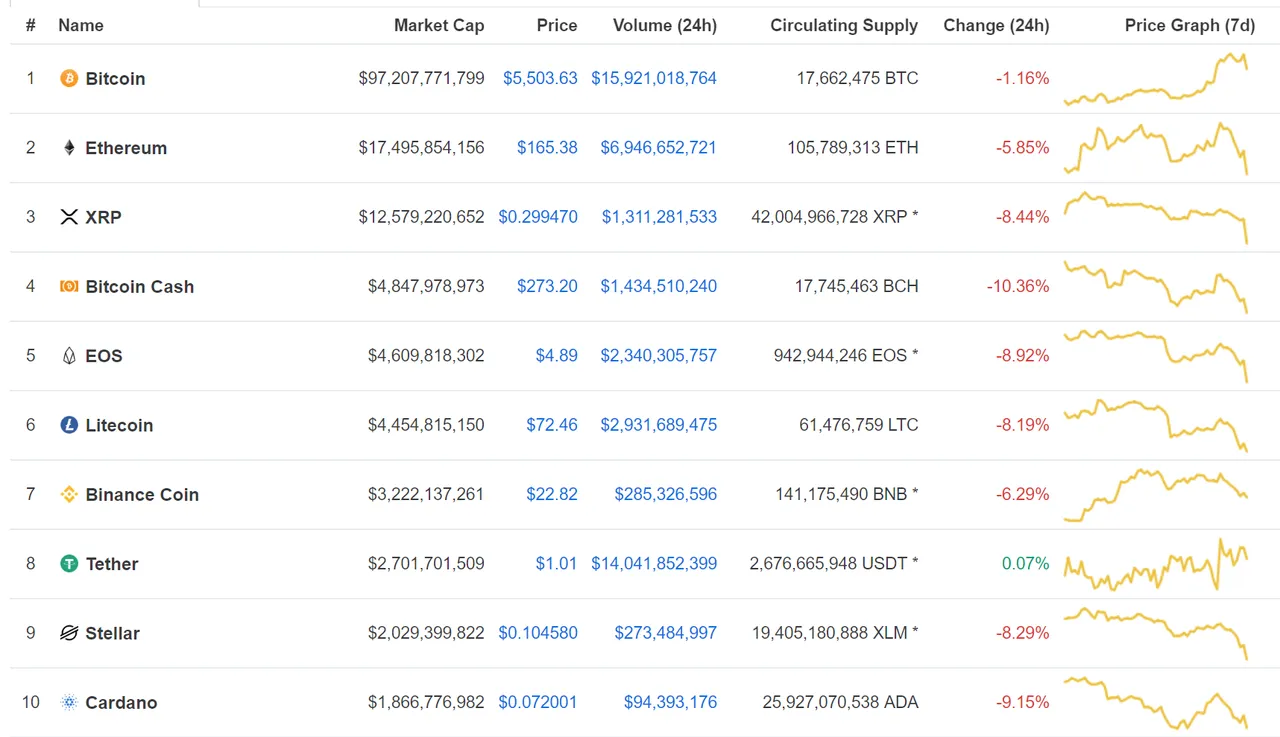Click the XRP logo icon
This screenshot has width=1280, height=737.
(69, 217)
